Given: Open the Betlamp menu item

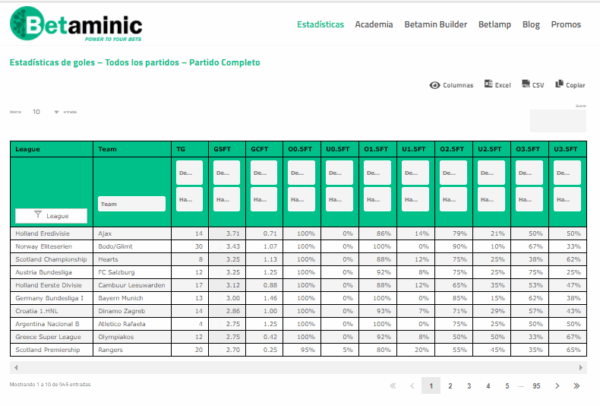Looking at the screenshot, I should 494,24.
